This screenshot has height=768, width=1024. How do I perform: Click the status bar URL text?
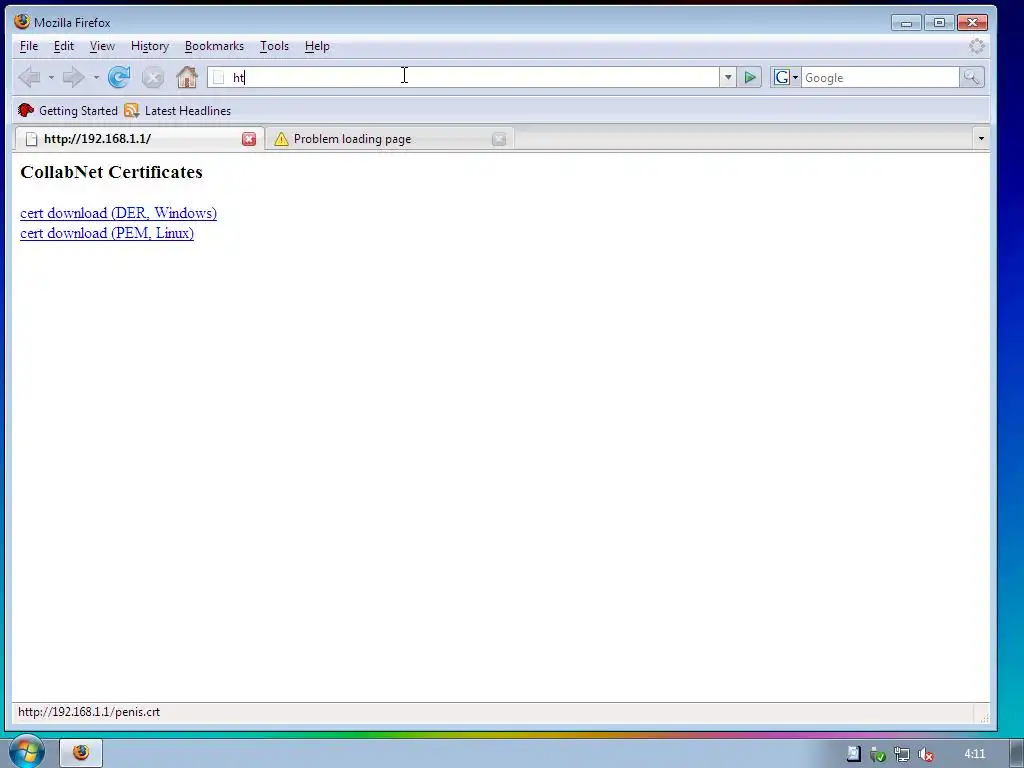coord(89,712)
